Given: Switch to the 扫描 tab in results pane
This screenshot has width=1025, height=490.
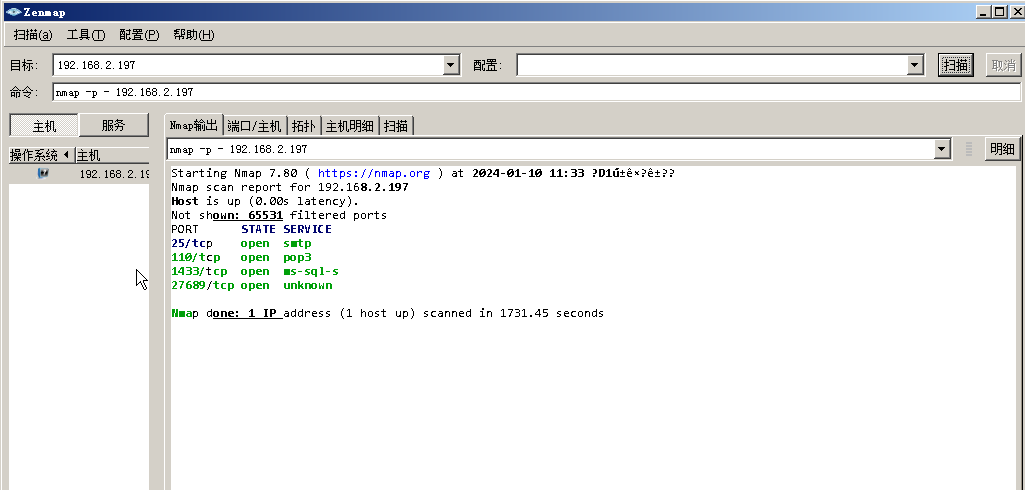Looking at the screenshot, I should (x=396, y=126).
